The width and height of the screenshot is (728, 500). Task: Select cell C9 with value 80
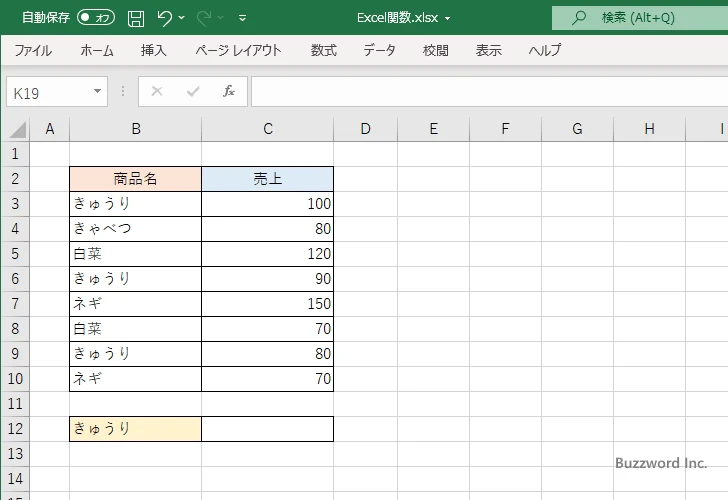point(267,354)
